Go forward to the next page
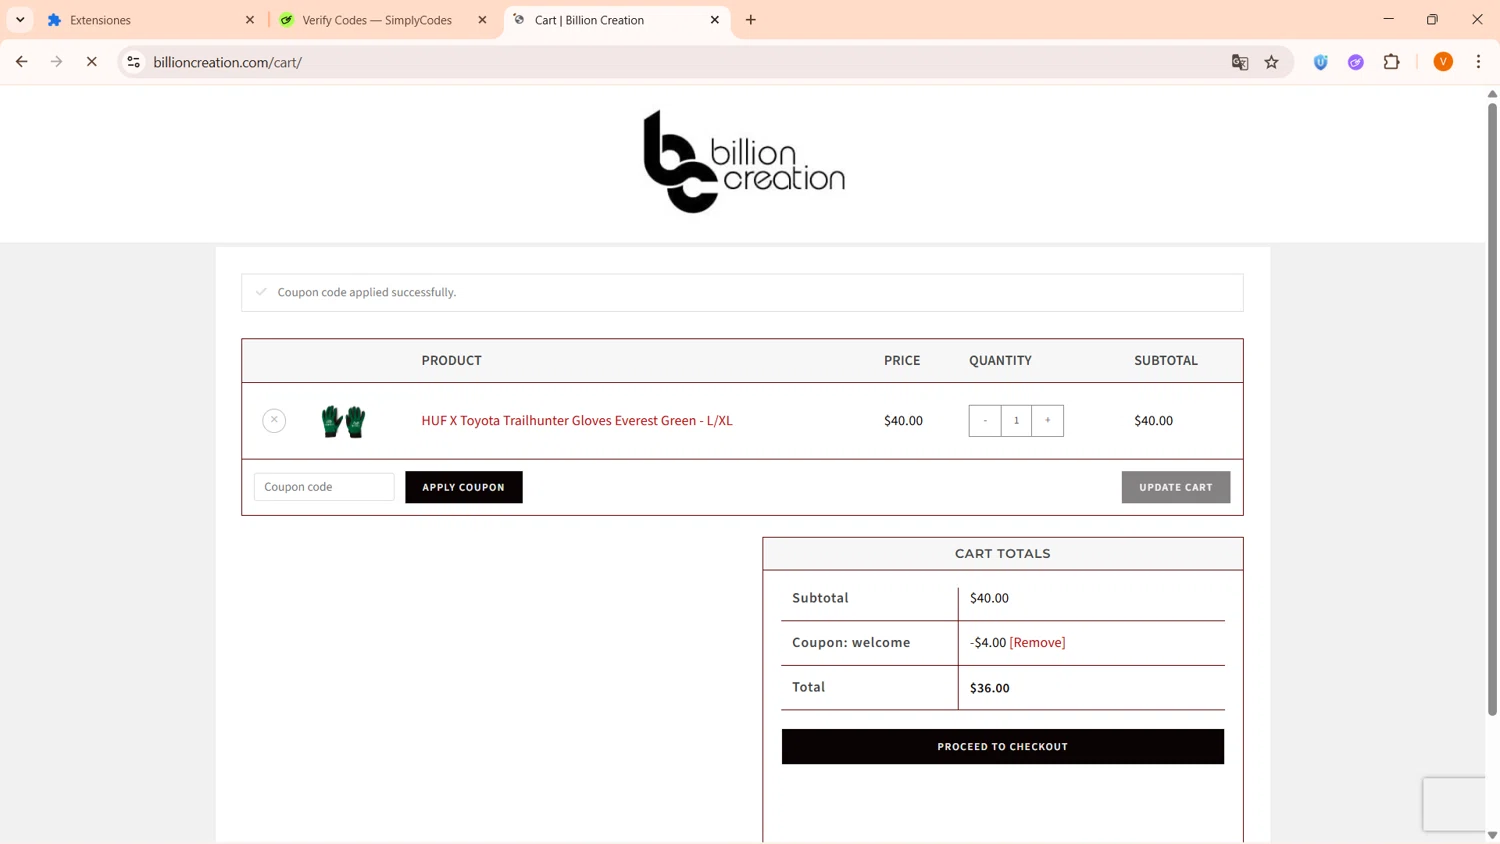This screenshot has width=1500, height=844. point(56,62)
